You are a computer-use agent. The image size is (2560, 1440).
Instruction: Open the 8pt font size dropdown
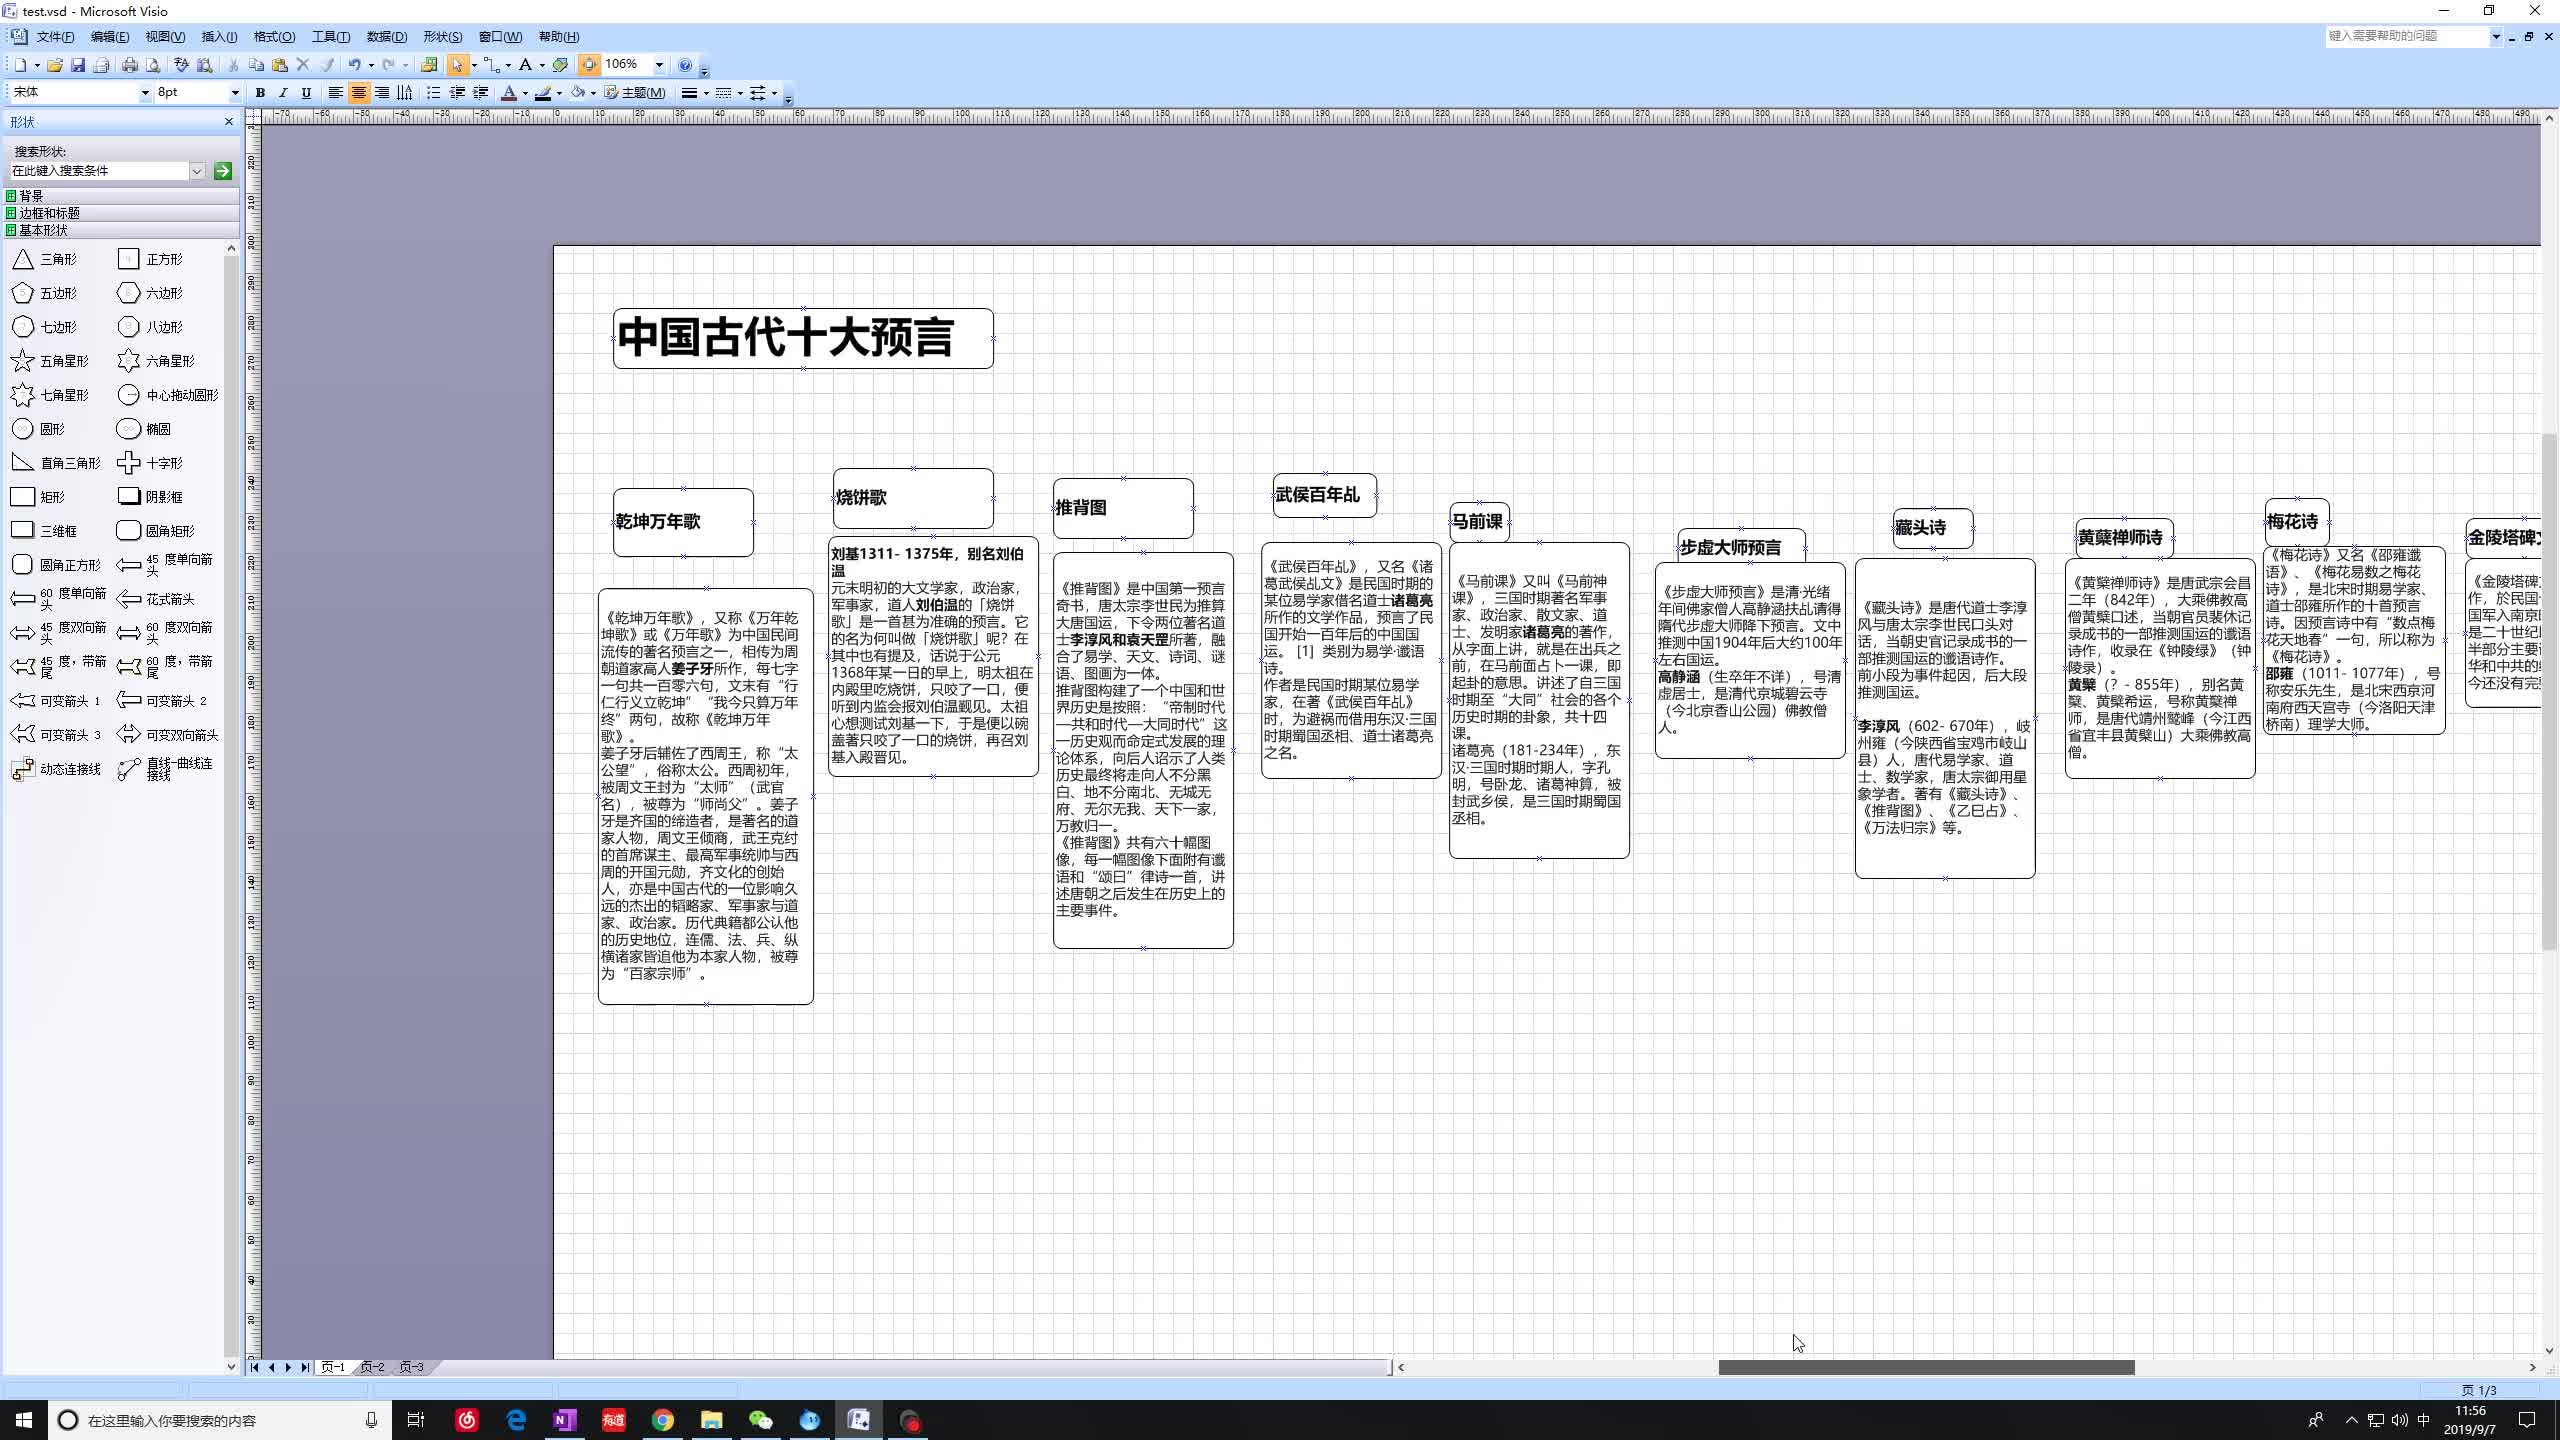(x=235, y=93)
